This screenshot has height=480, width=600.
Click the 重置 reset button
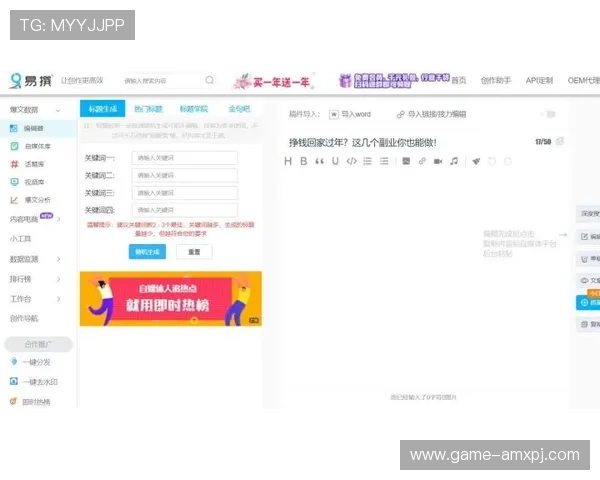194,252
